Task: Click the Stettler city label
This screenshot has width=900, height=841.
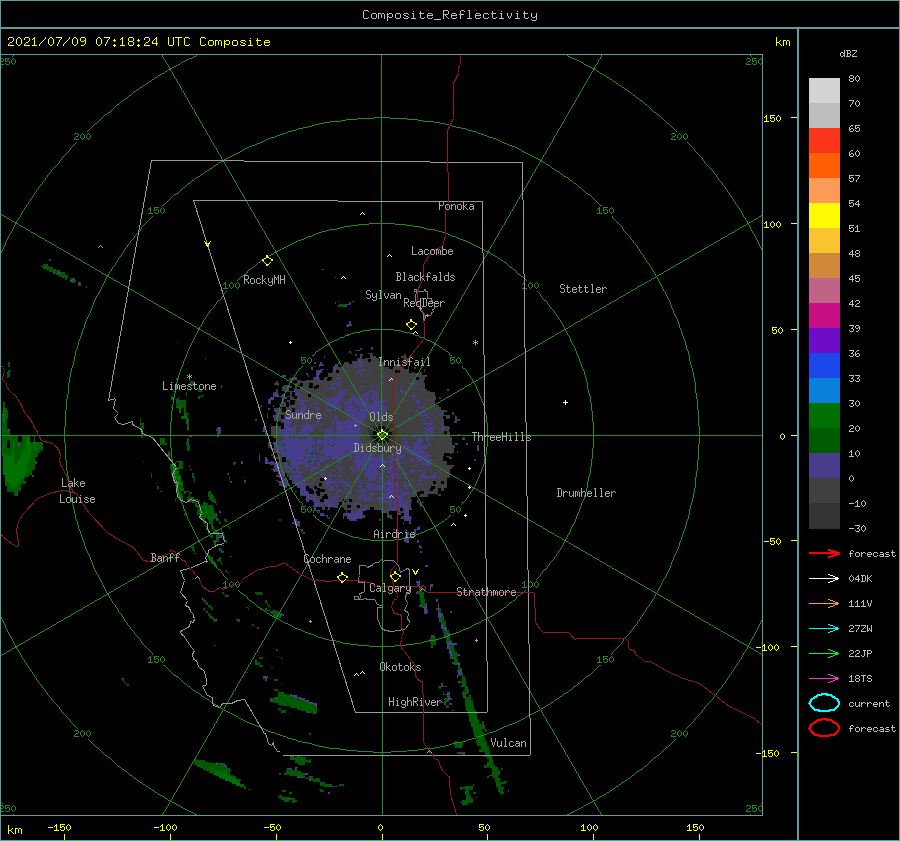Action: tap(583, 289)
